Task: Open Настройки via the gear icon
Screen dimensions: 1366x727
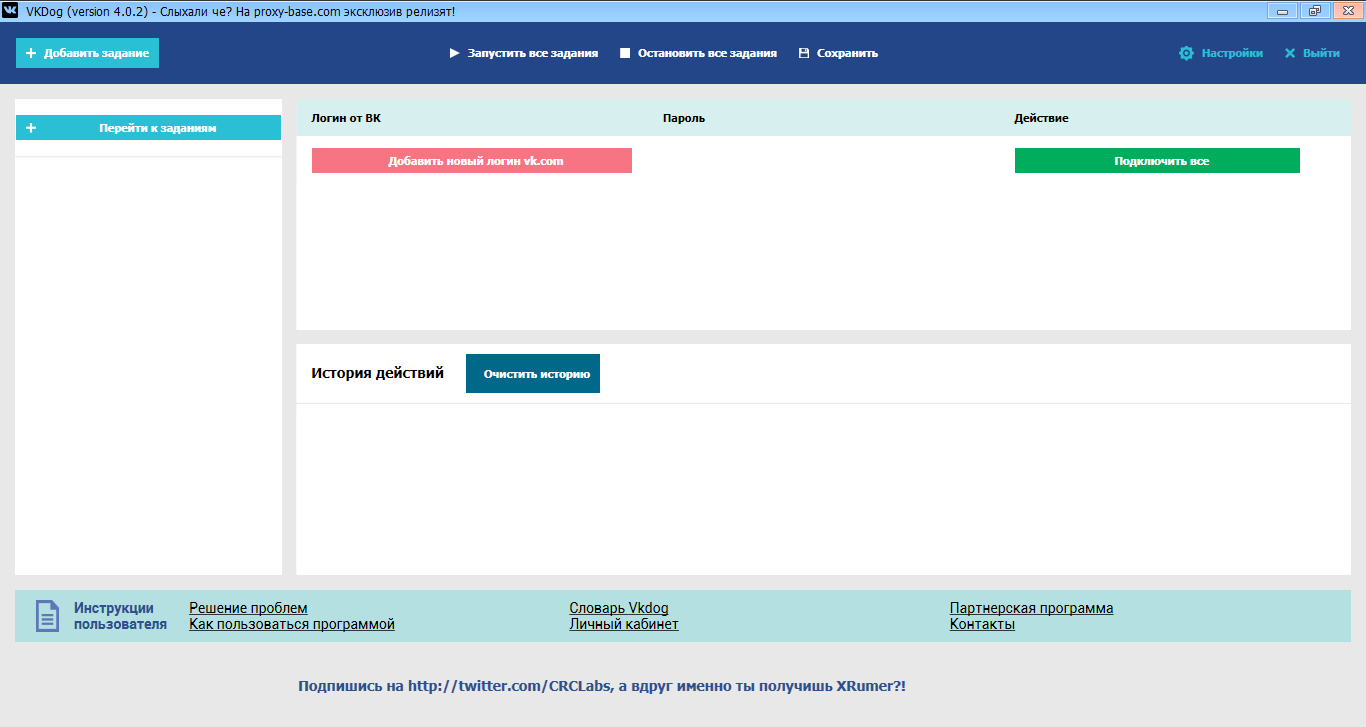Action: pos(1186,53)
